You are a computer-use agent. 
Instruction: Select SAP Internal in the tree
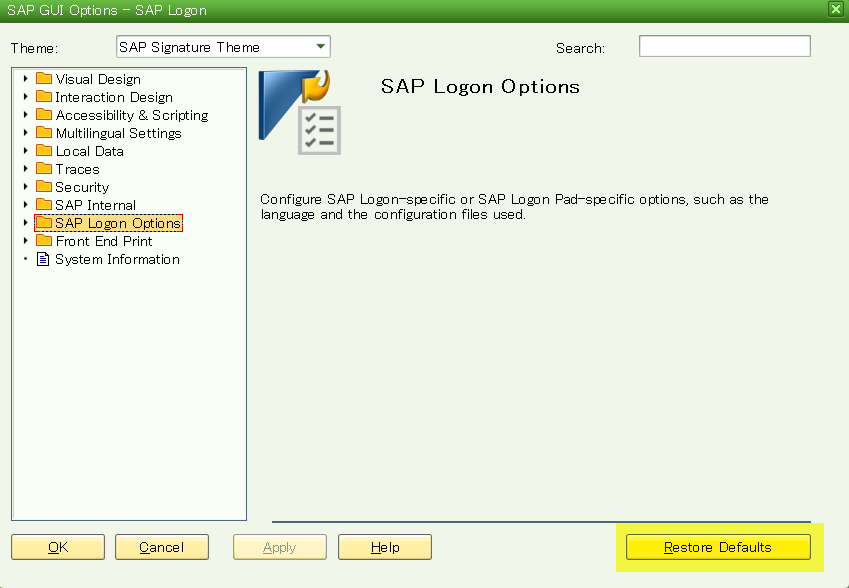tap(95, 205)
